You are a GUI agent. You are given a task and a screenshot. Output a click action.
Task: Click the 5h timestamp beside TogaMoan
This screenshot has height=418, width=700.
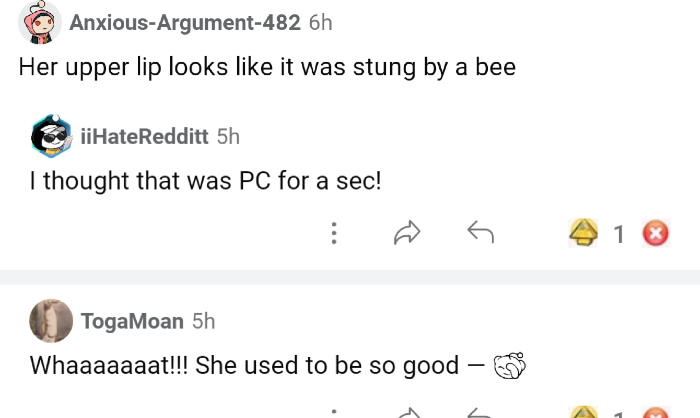(x=203, y=321)
